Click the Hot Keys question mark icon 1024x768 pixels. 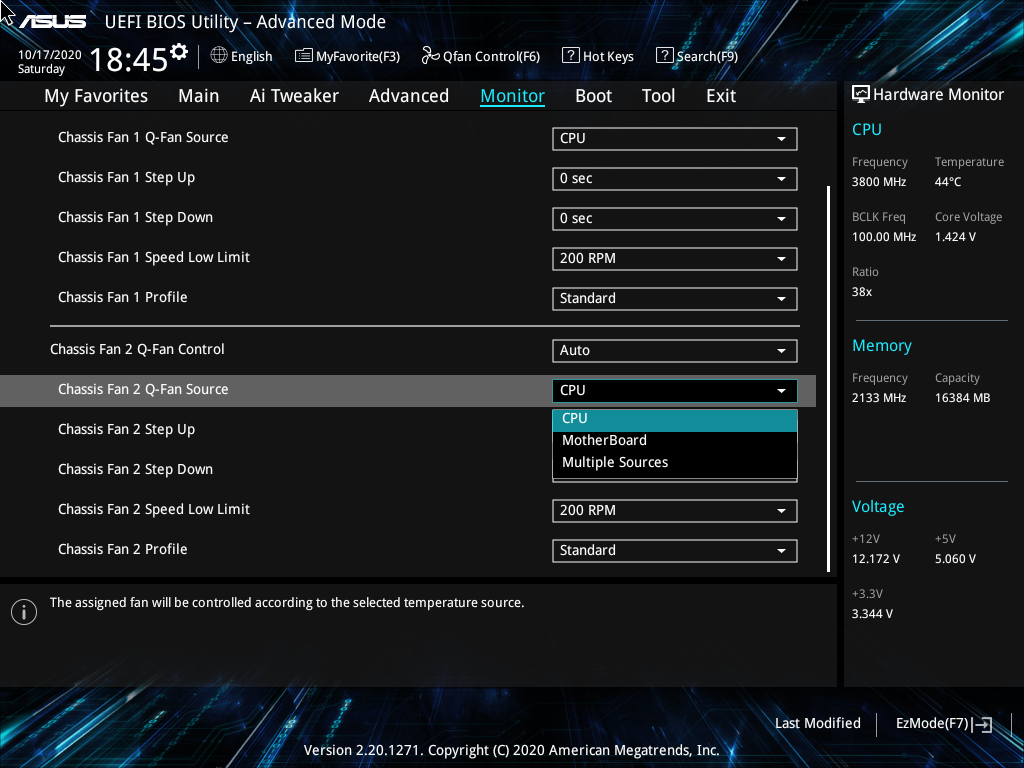coord(570,56)
